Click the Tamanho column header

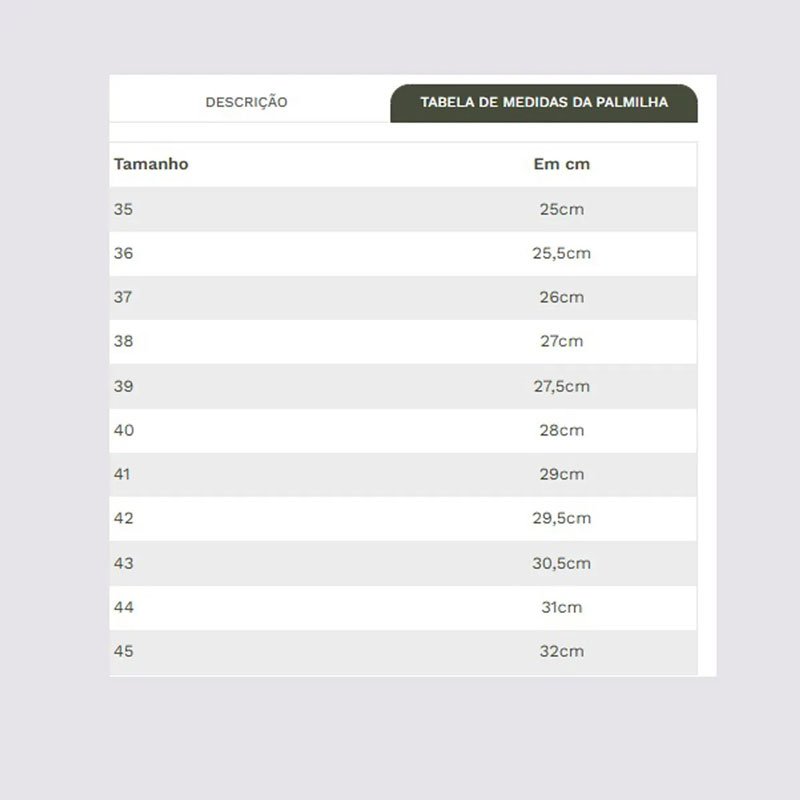pos(151,164)
